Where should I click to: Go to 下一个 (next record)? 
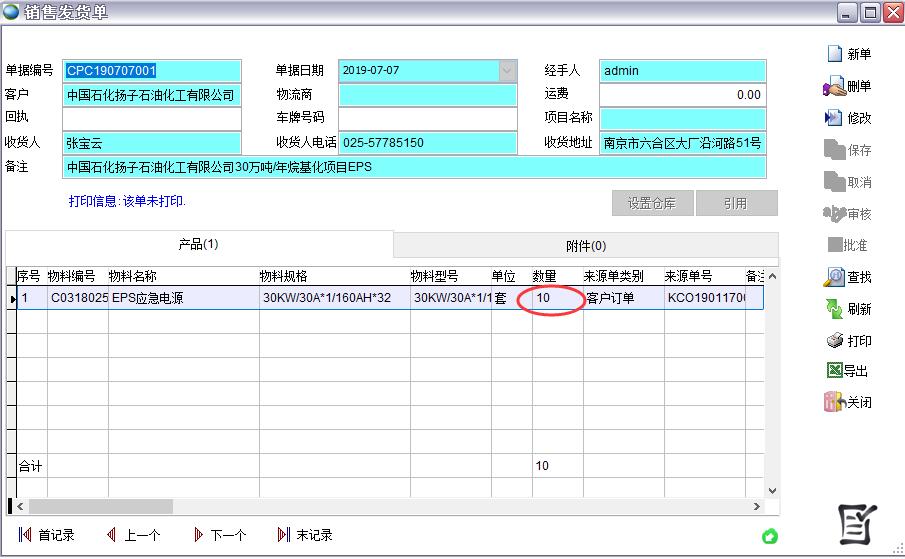click(x=219, y=535)
